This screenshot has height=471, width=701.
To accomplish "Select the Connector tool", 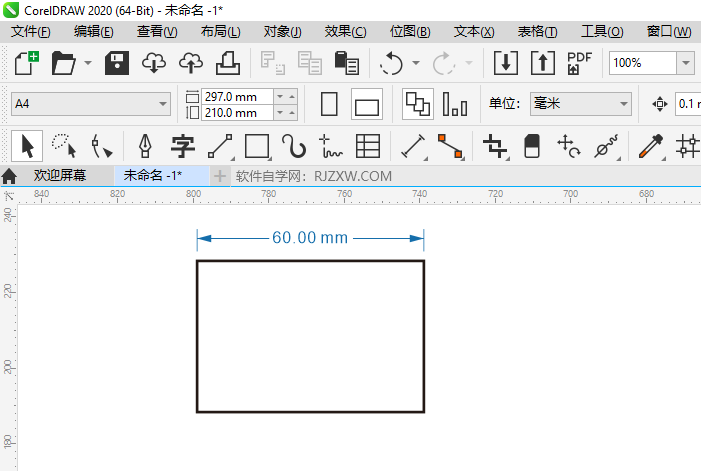I will 451,146.
